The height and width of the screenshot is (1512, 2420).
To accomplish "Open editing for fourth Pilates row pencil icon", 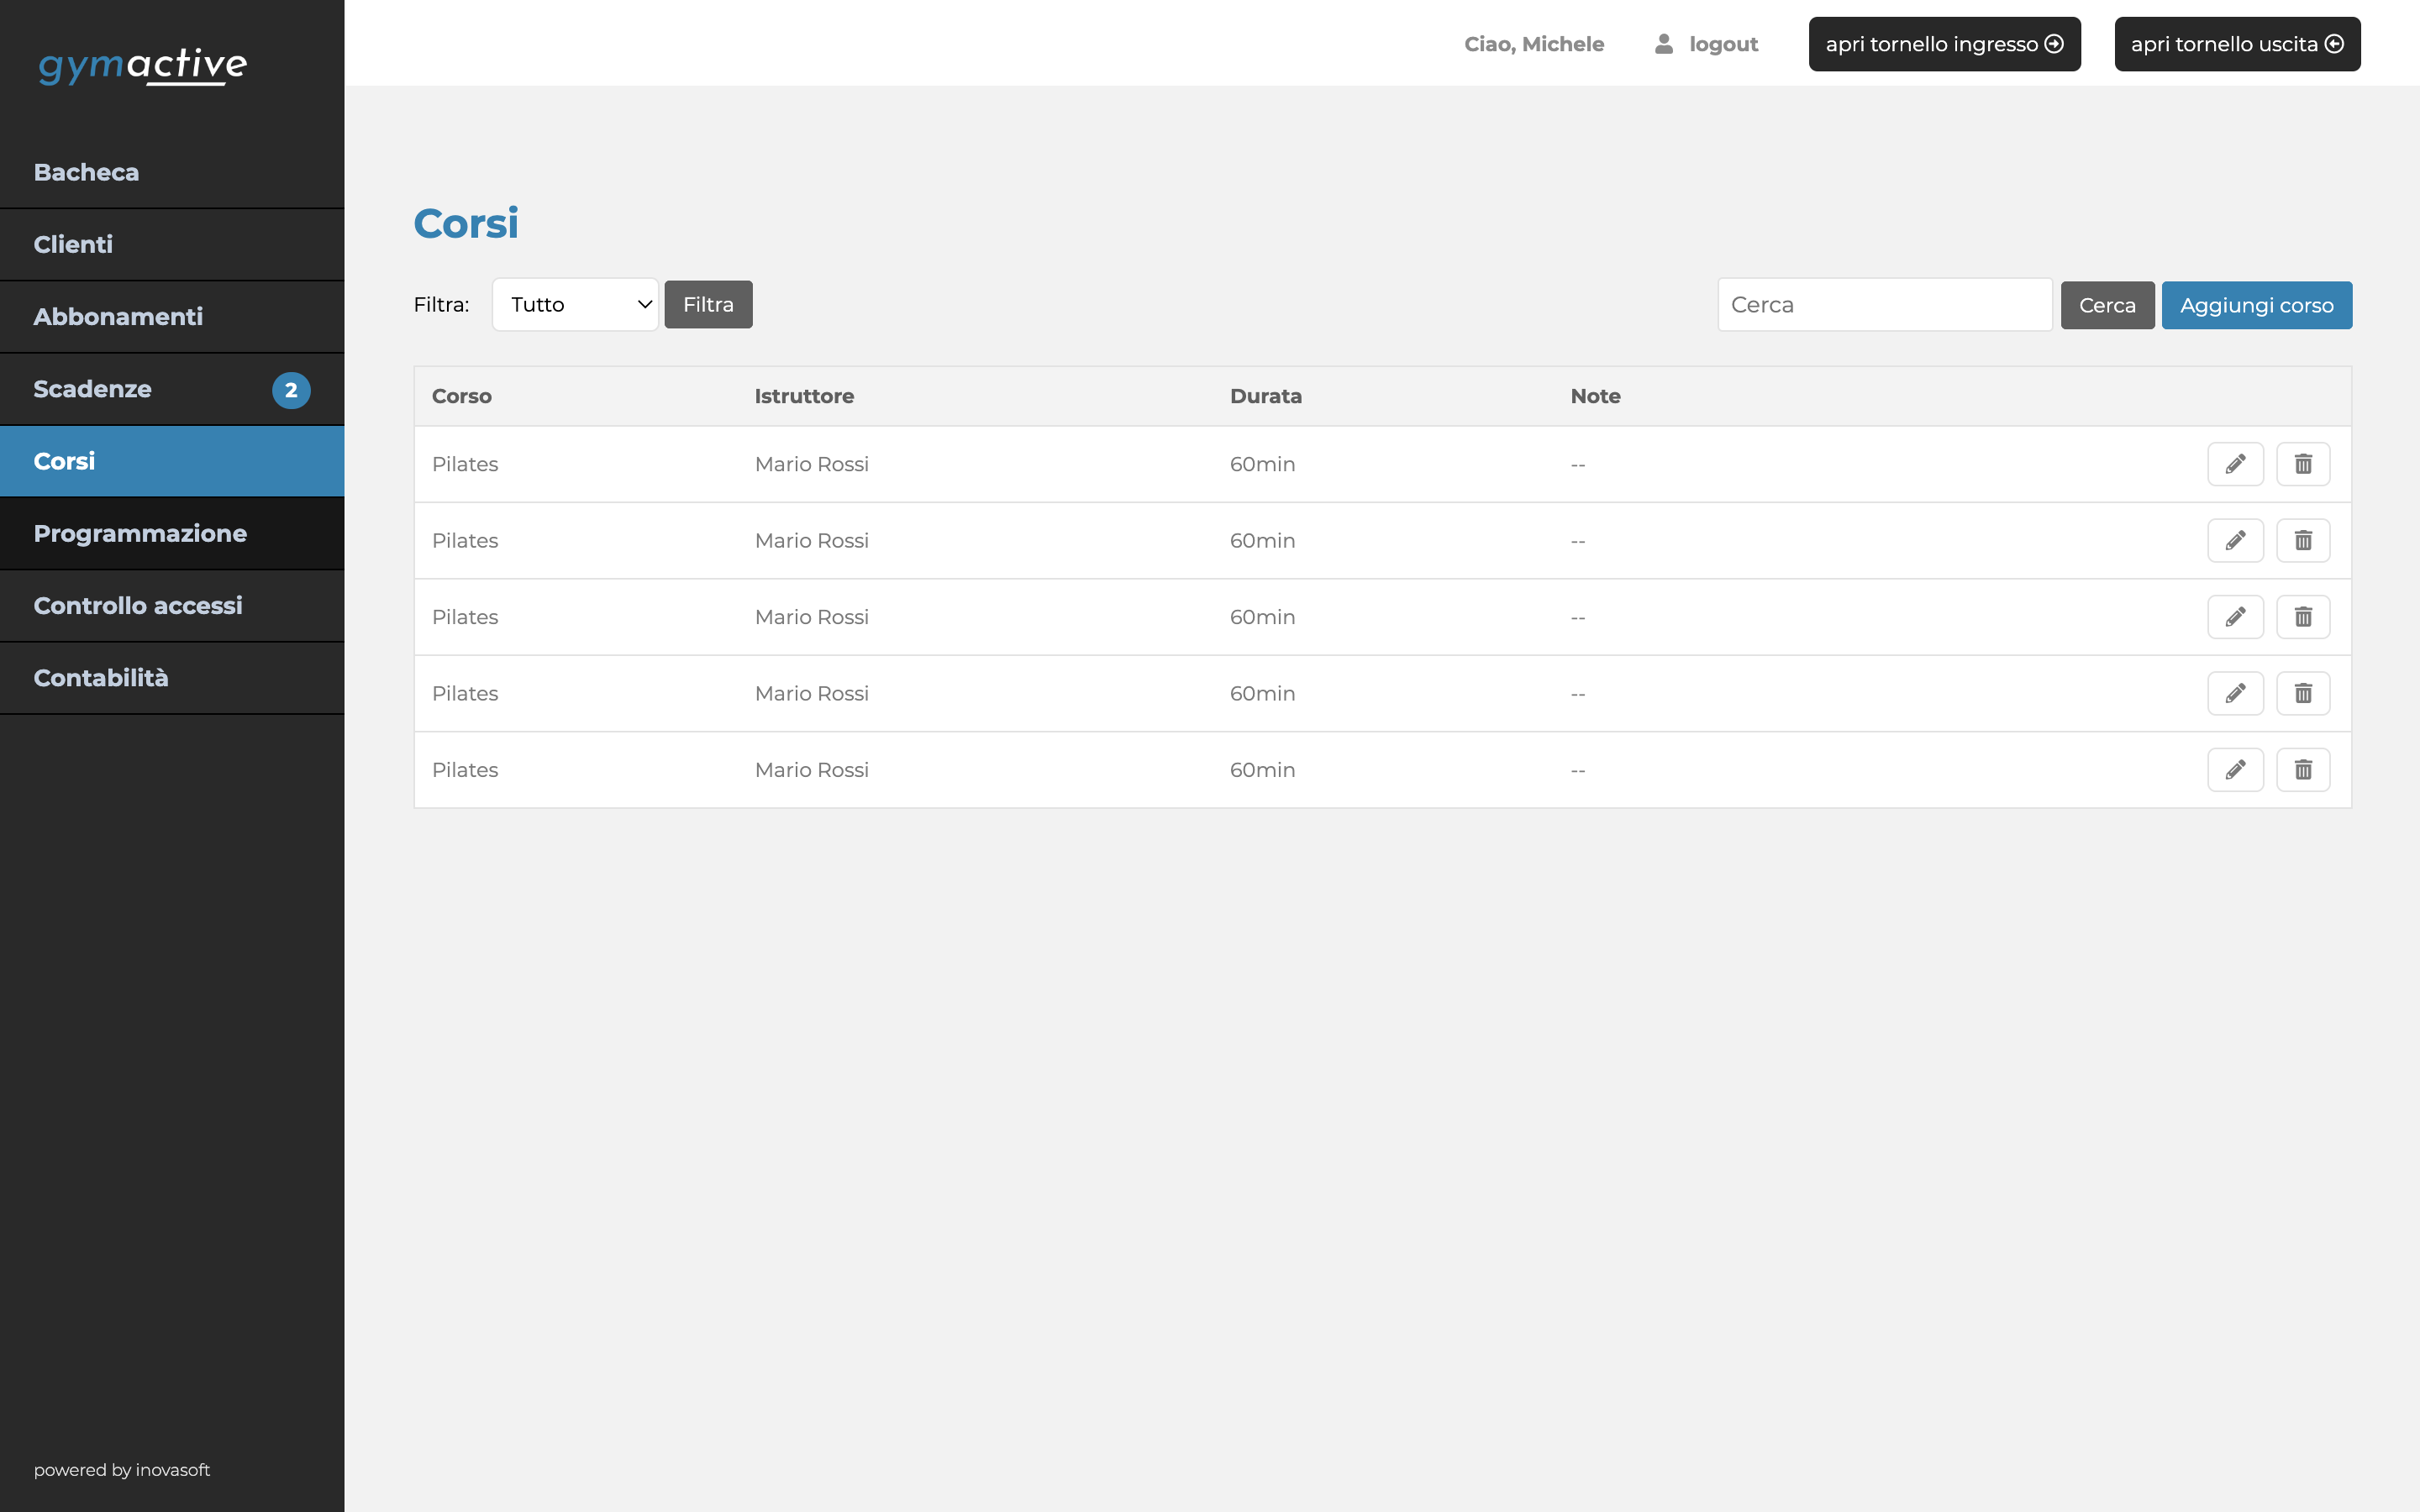I will 2235,693.
